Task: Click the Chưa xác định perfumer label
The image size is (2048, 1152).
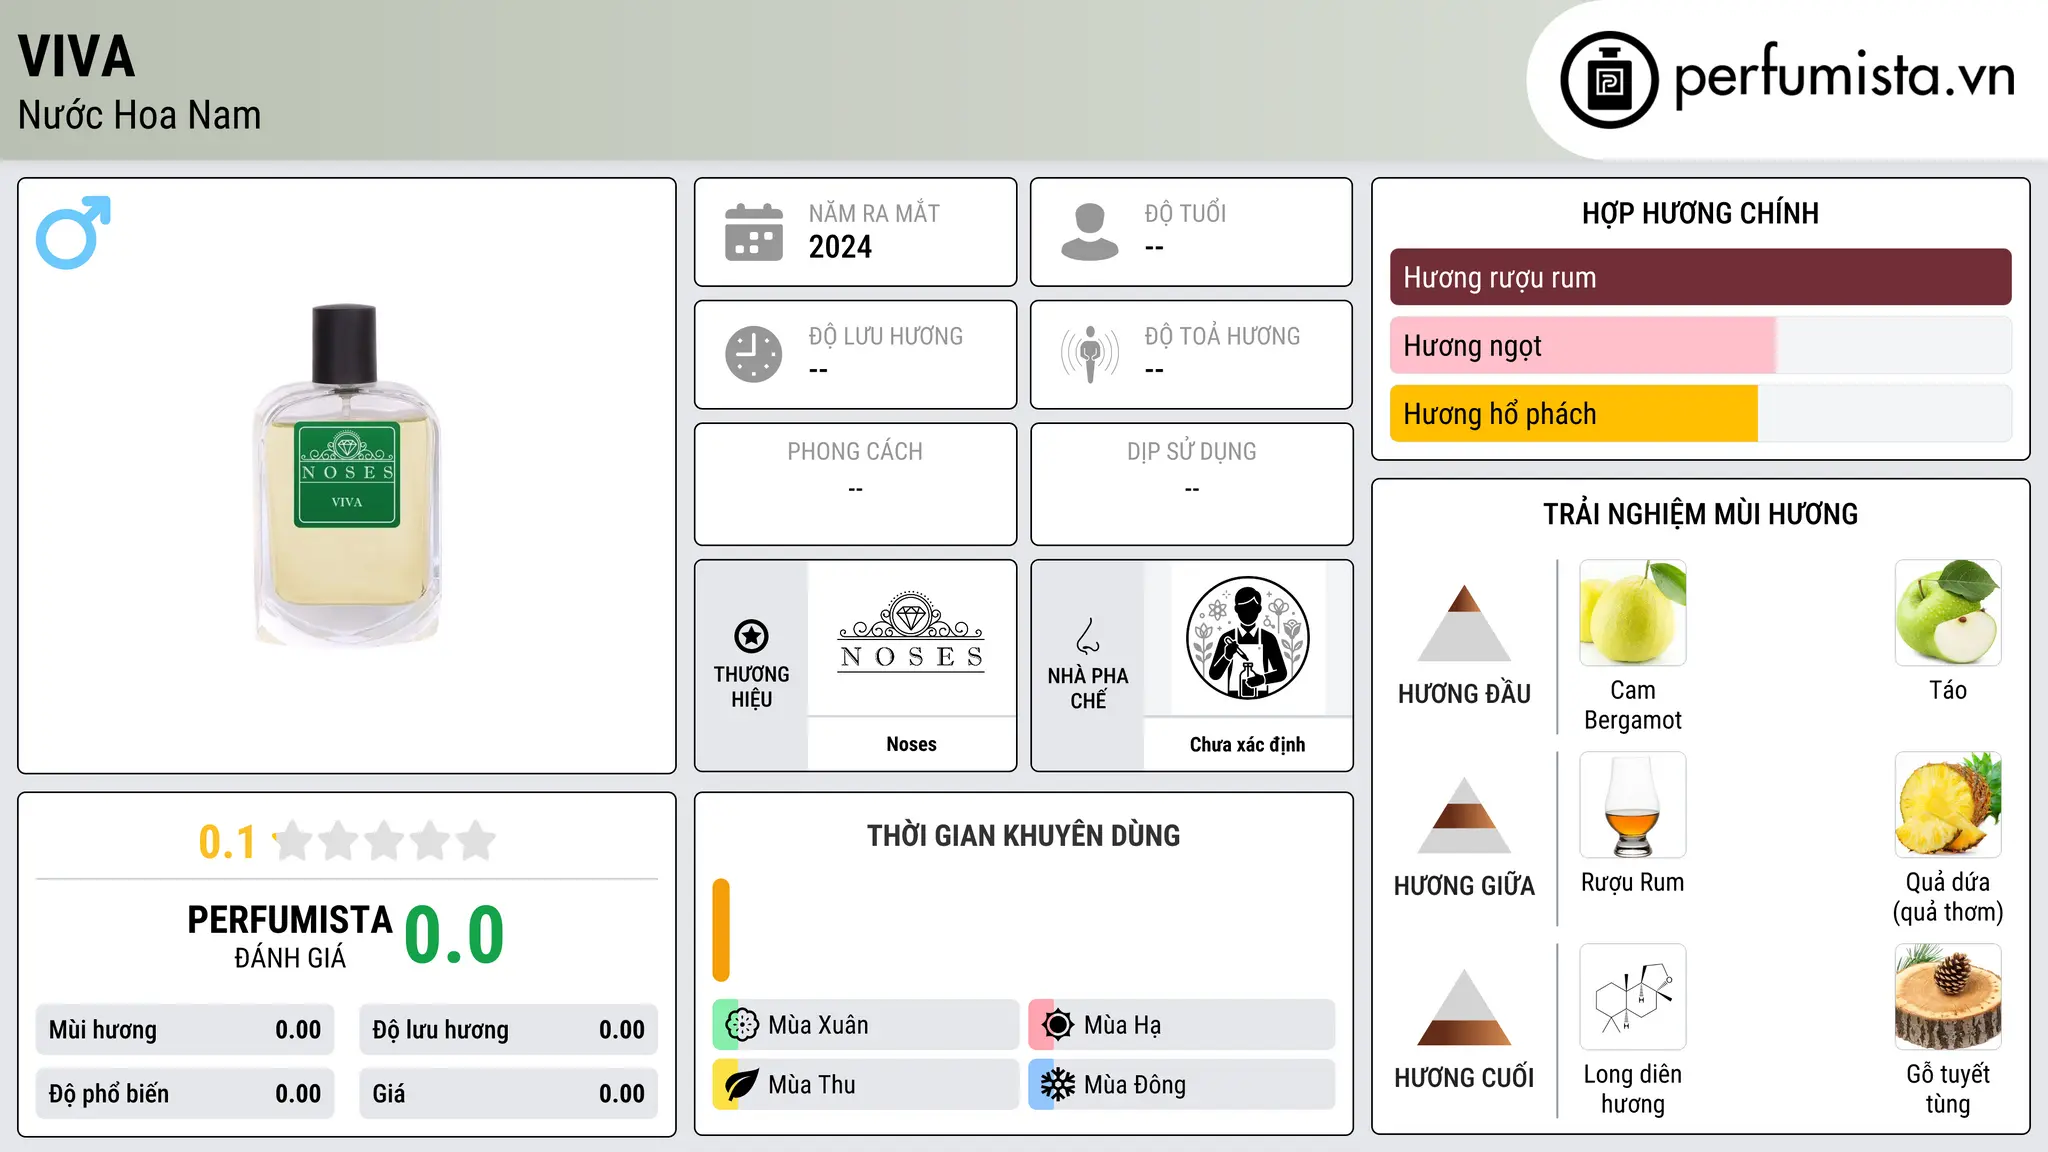Action: pyautogui.click(x=1248, y=744)
